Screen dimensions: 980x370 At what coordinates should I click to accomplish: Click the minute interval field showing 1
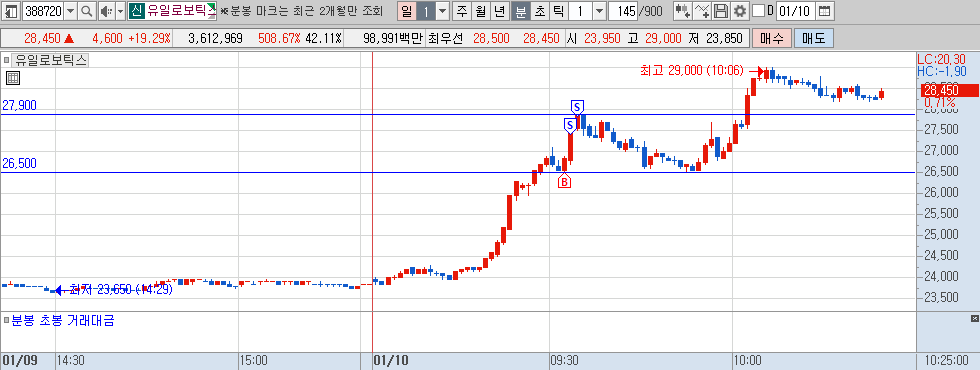coord(580,11)
